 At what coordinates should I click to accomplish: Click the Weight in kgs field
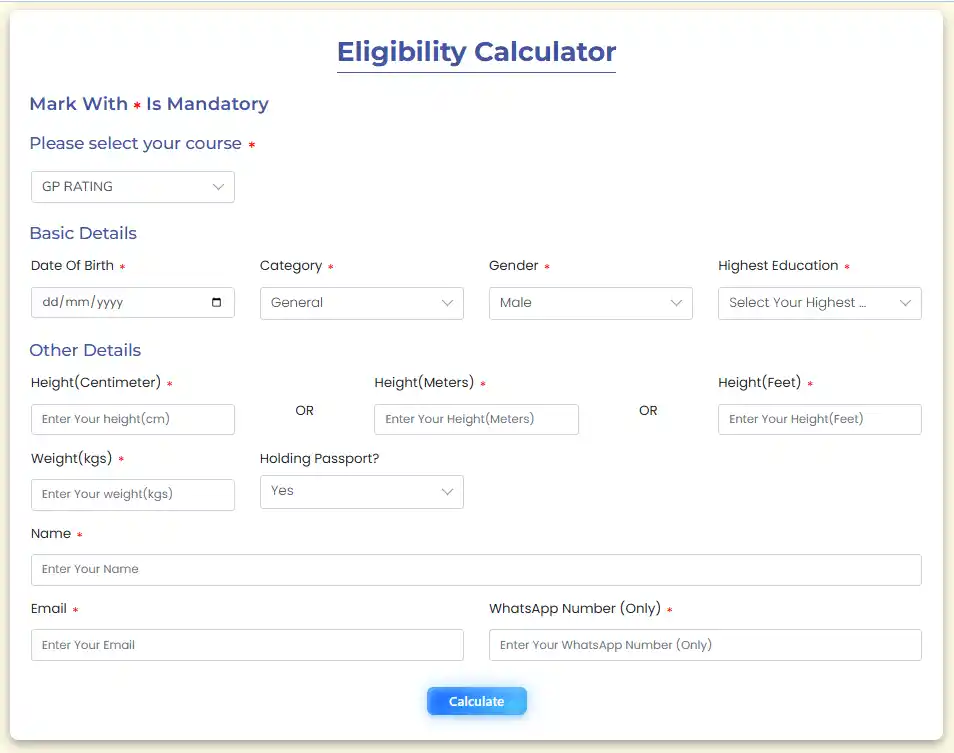coord(132,494)
